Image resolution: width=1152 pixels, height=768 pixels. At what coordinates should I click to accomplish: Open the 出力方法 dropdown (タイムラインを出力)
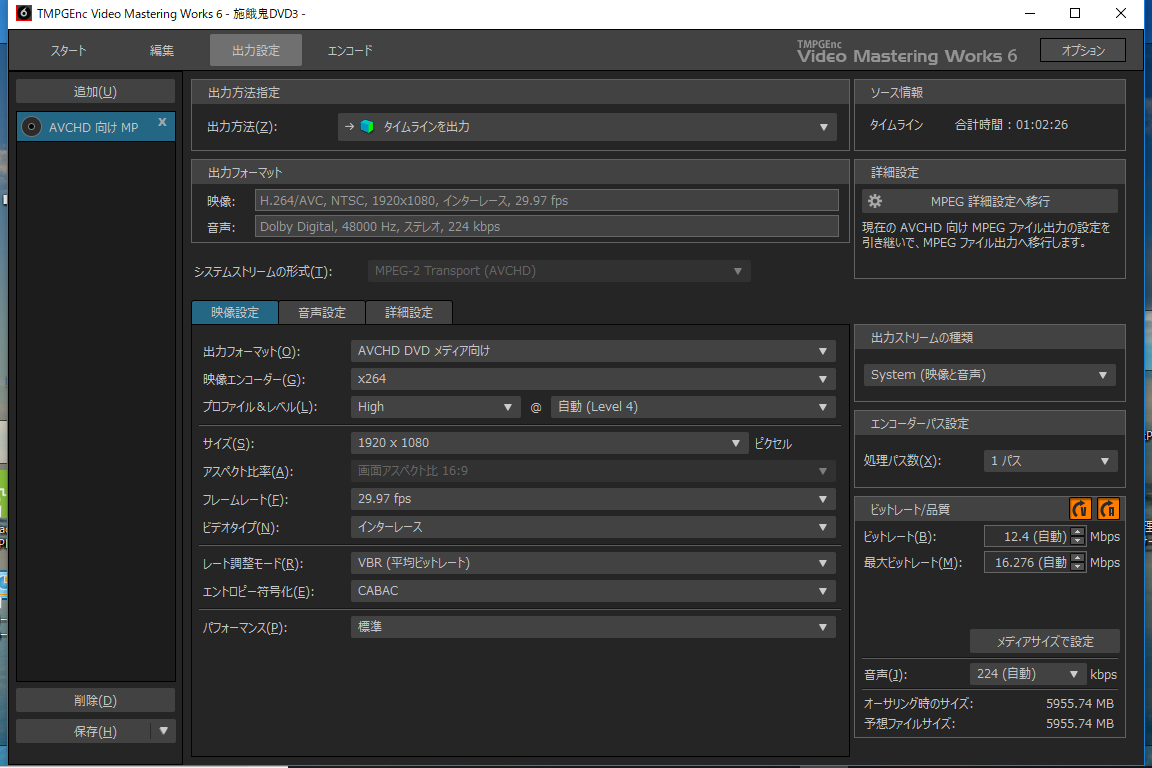(x=586, y=126)
